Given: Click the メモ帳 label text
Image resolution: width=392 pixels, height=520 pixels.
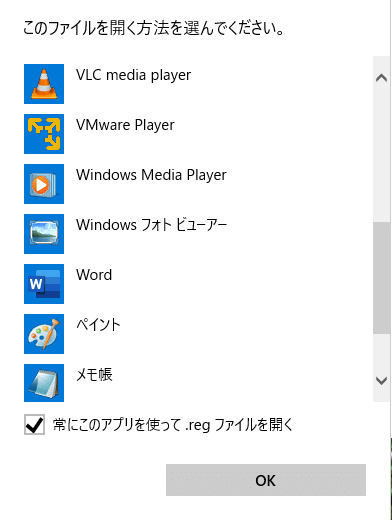Looking at the screenshot, I should point(94,375).
